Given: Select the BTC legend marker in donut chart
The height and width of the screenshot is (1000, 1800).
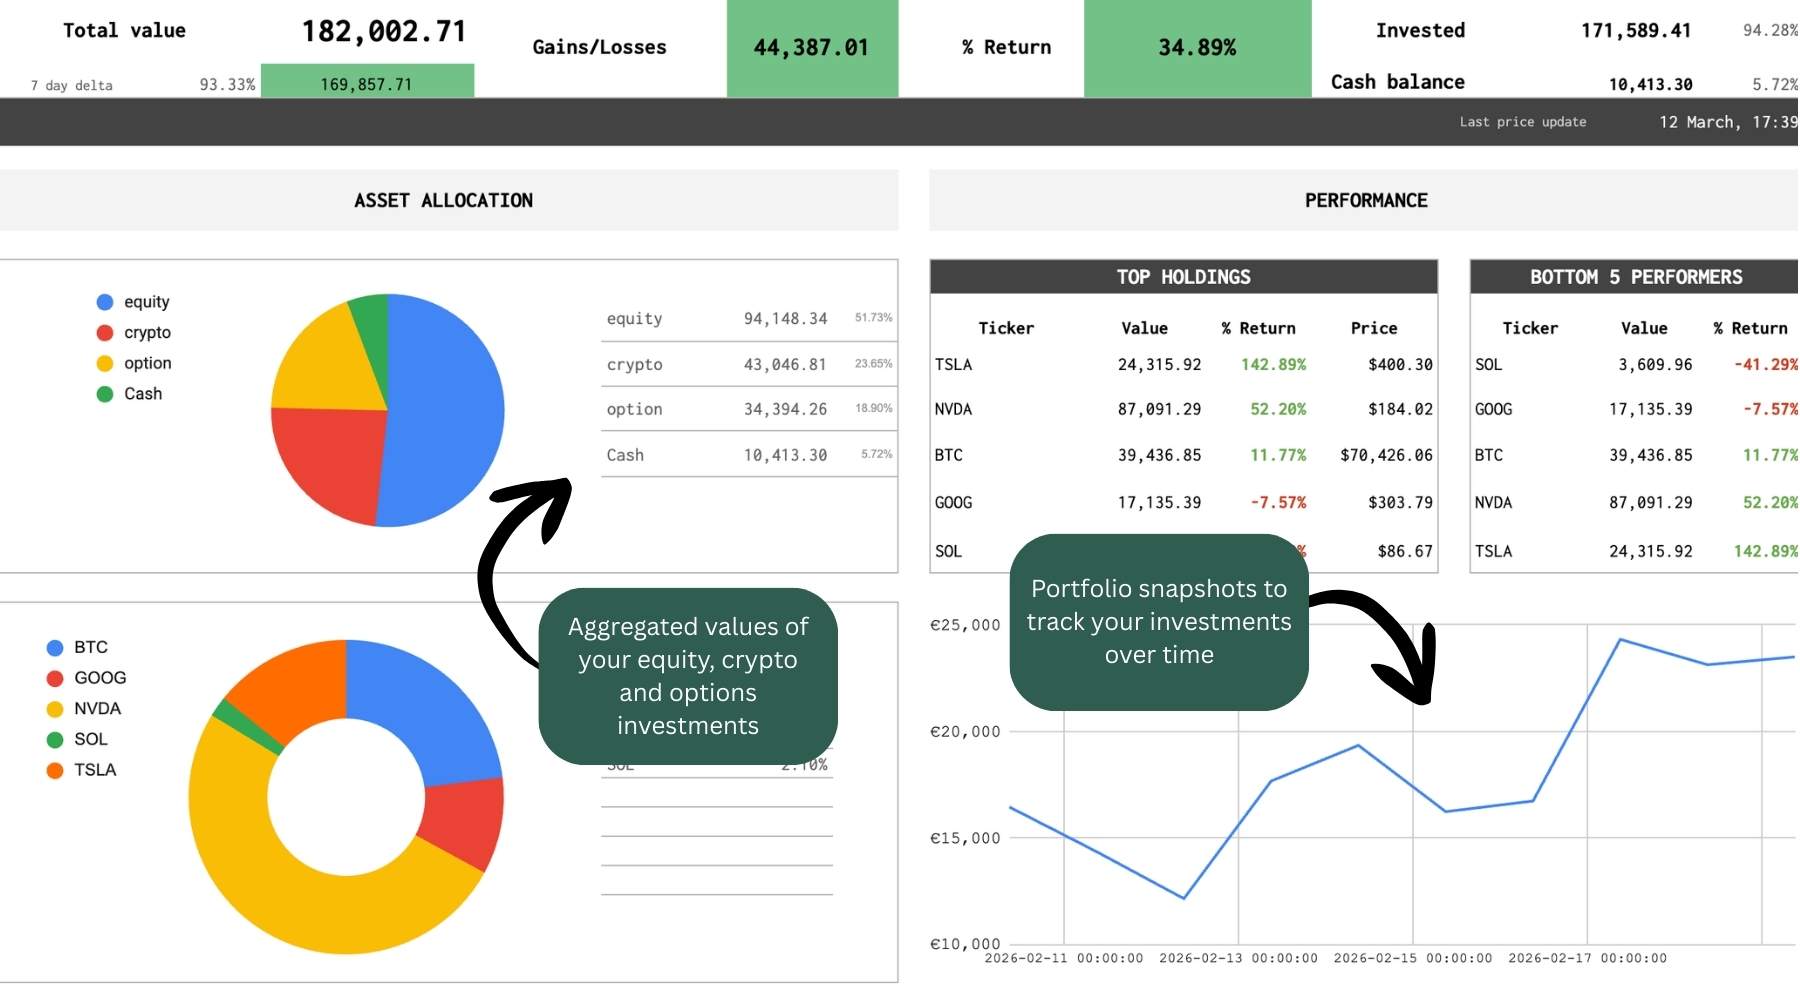Looking at the screenshot, I should pyautogui.click(x=55, y=648).
